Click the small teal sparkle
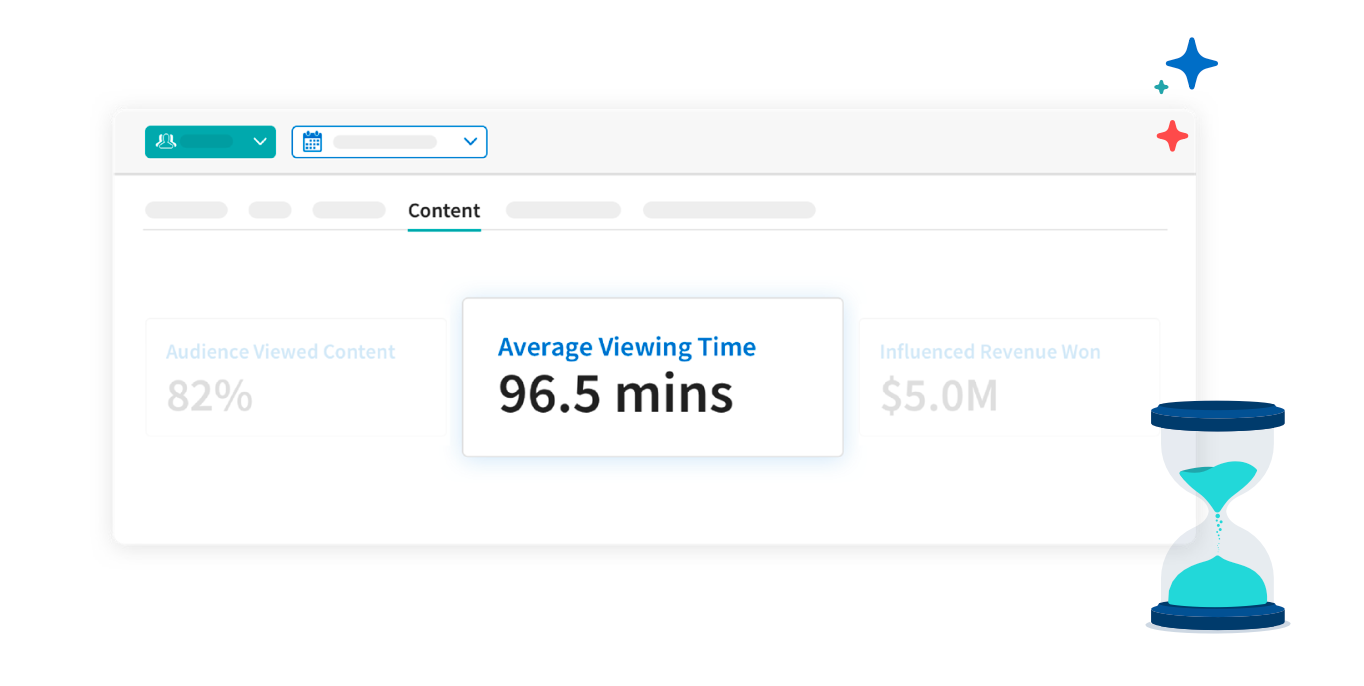Viewport: 1364px width, 686px height. pos(1161,87)
